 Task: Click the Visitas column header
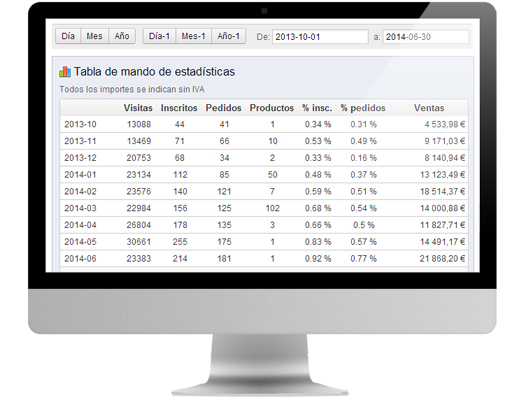(138, 108)
